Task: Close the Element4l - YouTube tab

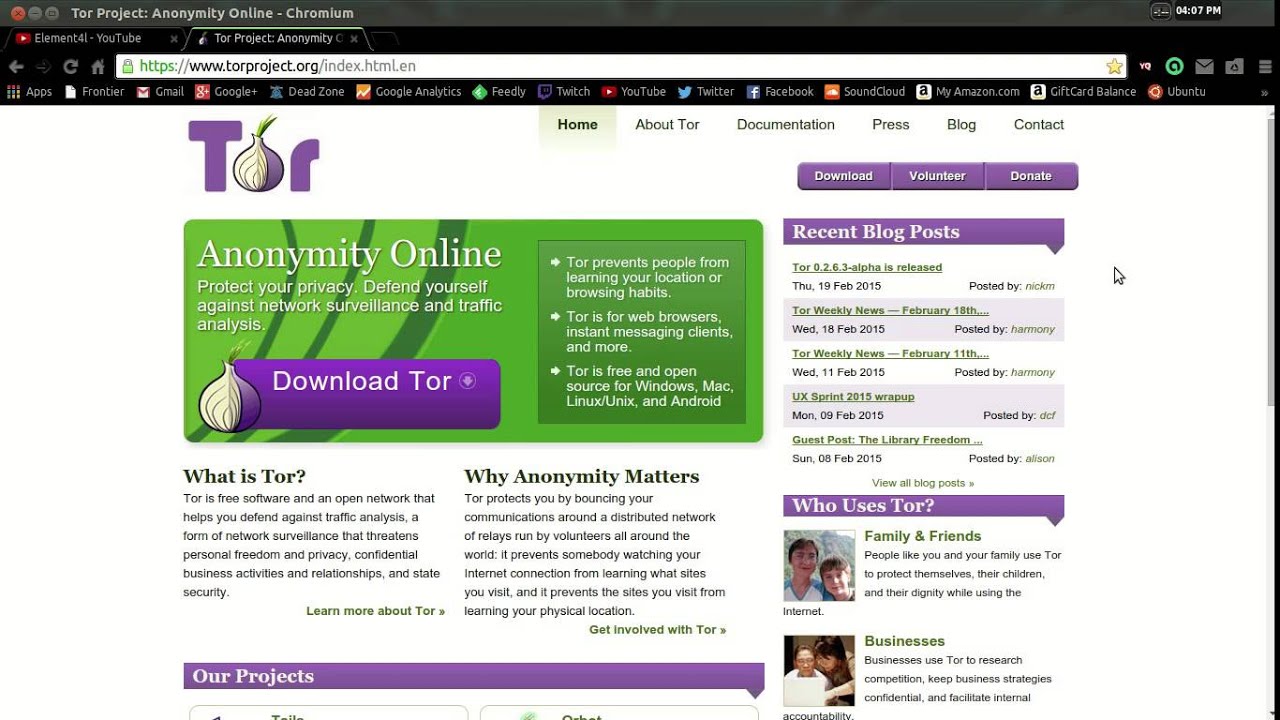Action: (x=174, y=39)
